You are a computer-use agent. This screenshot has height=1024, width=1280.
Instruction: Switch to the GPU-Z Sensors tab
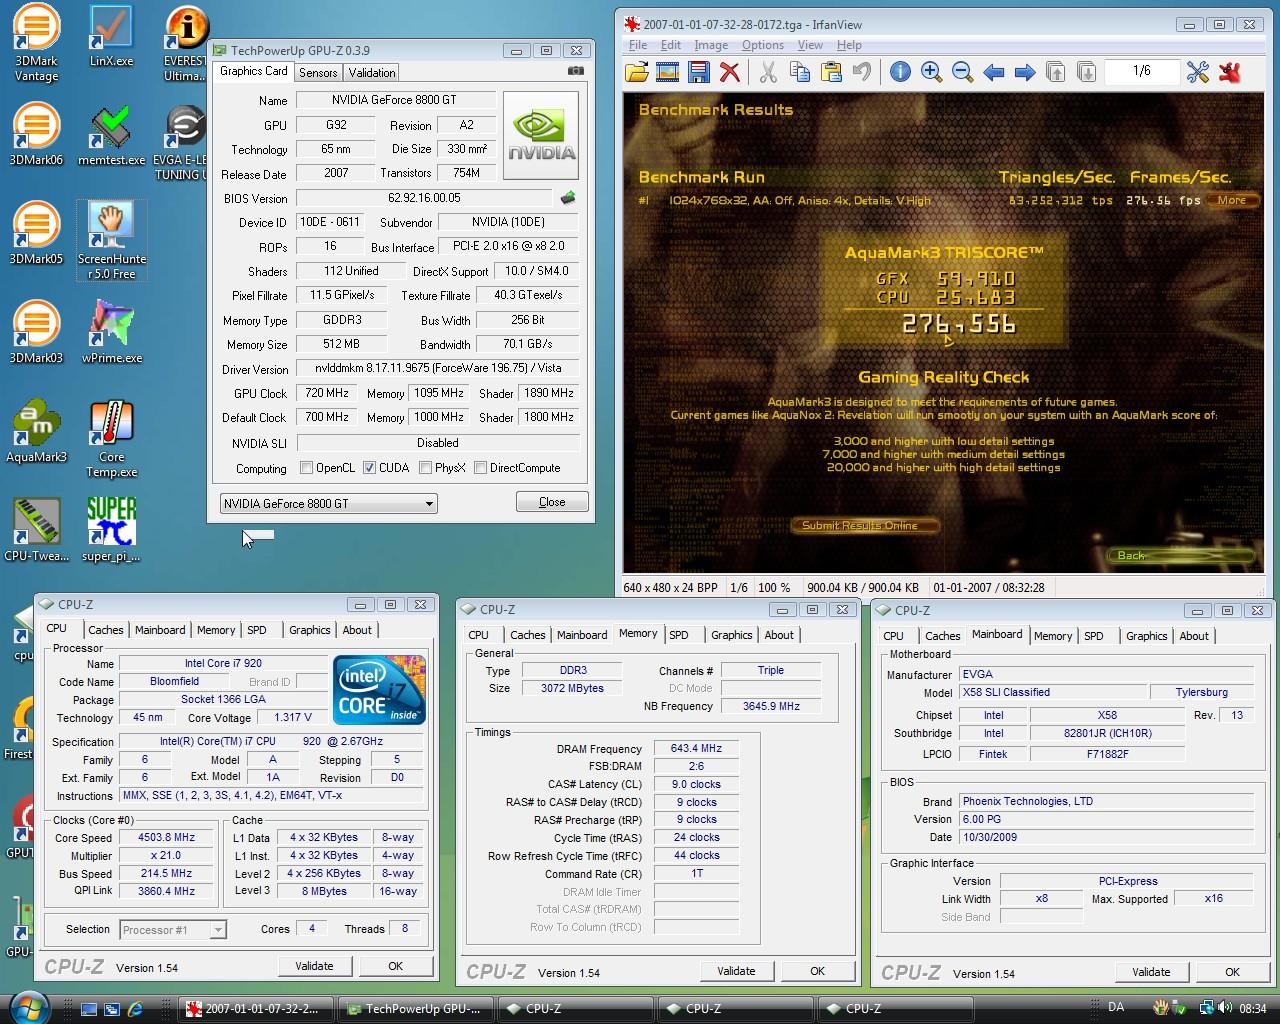pos(318,72)
